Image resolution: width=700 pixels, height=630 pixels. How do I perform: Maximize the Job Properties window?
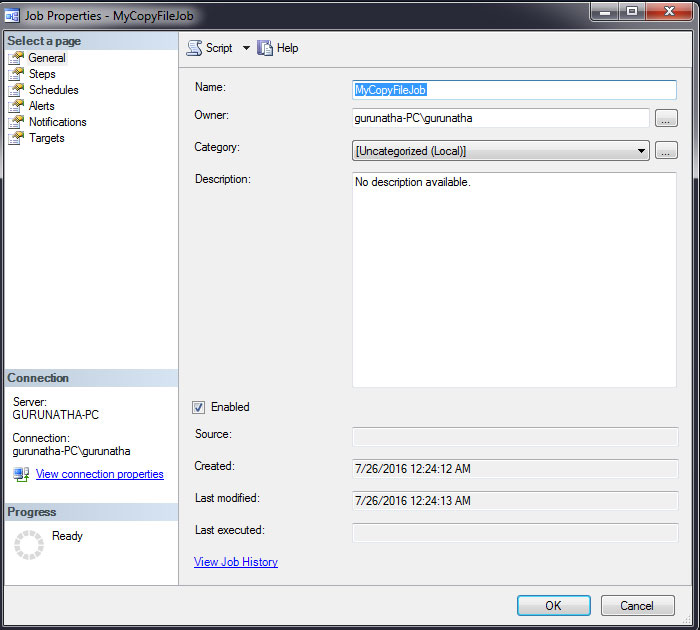click(632, 11)
